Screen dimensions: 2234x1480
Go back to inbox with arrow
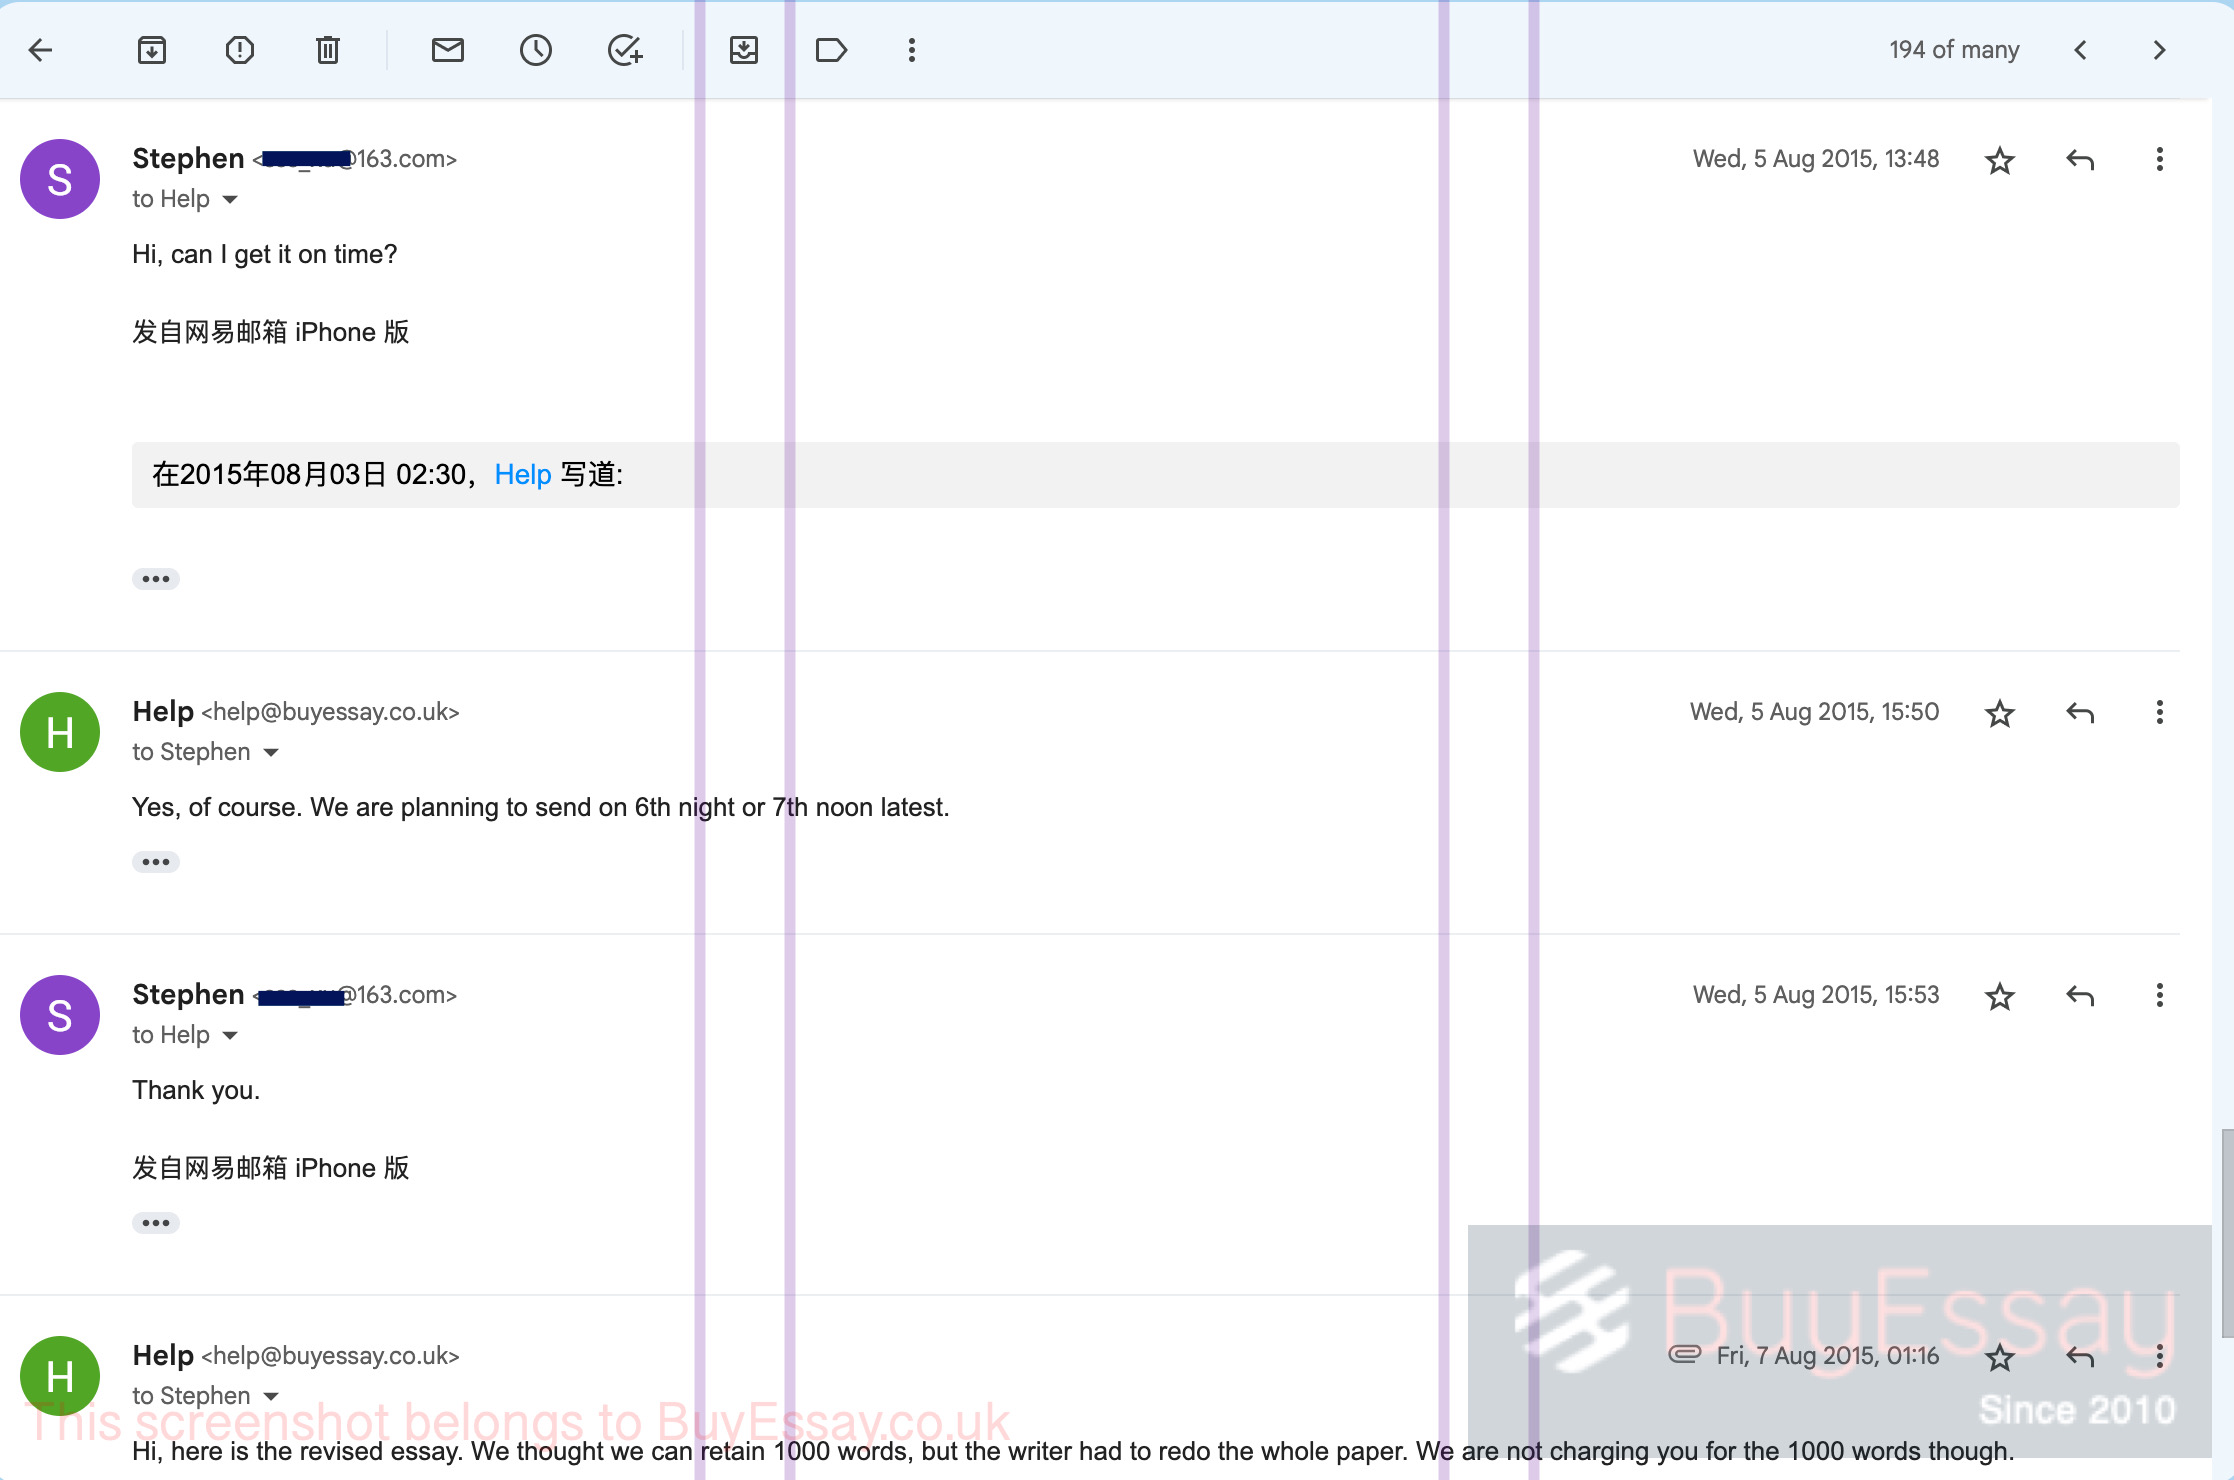[x=40, y=50]
